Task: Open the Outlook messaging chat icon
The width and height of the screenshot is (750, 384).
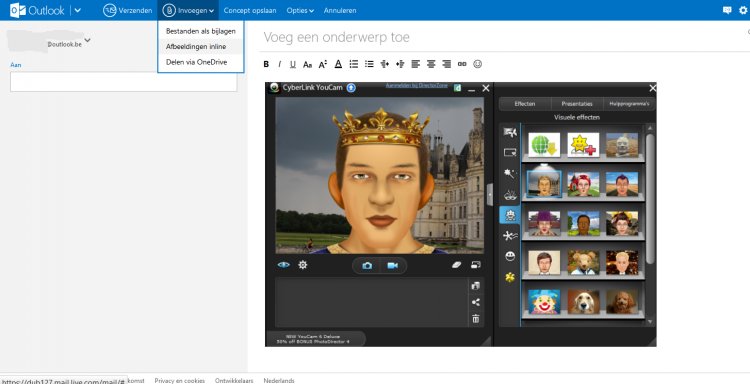Action: (x=727, y=10)
